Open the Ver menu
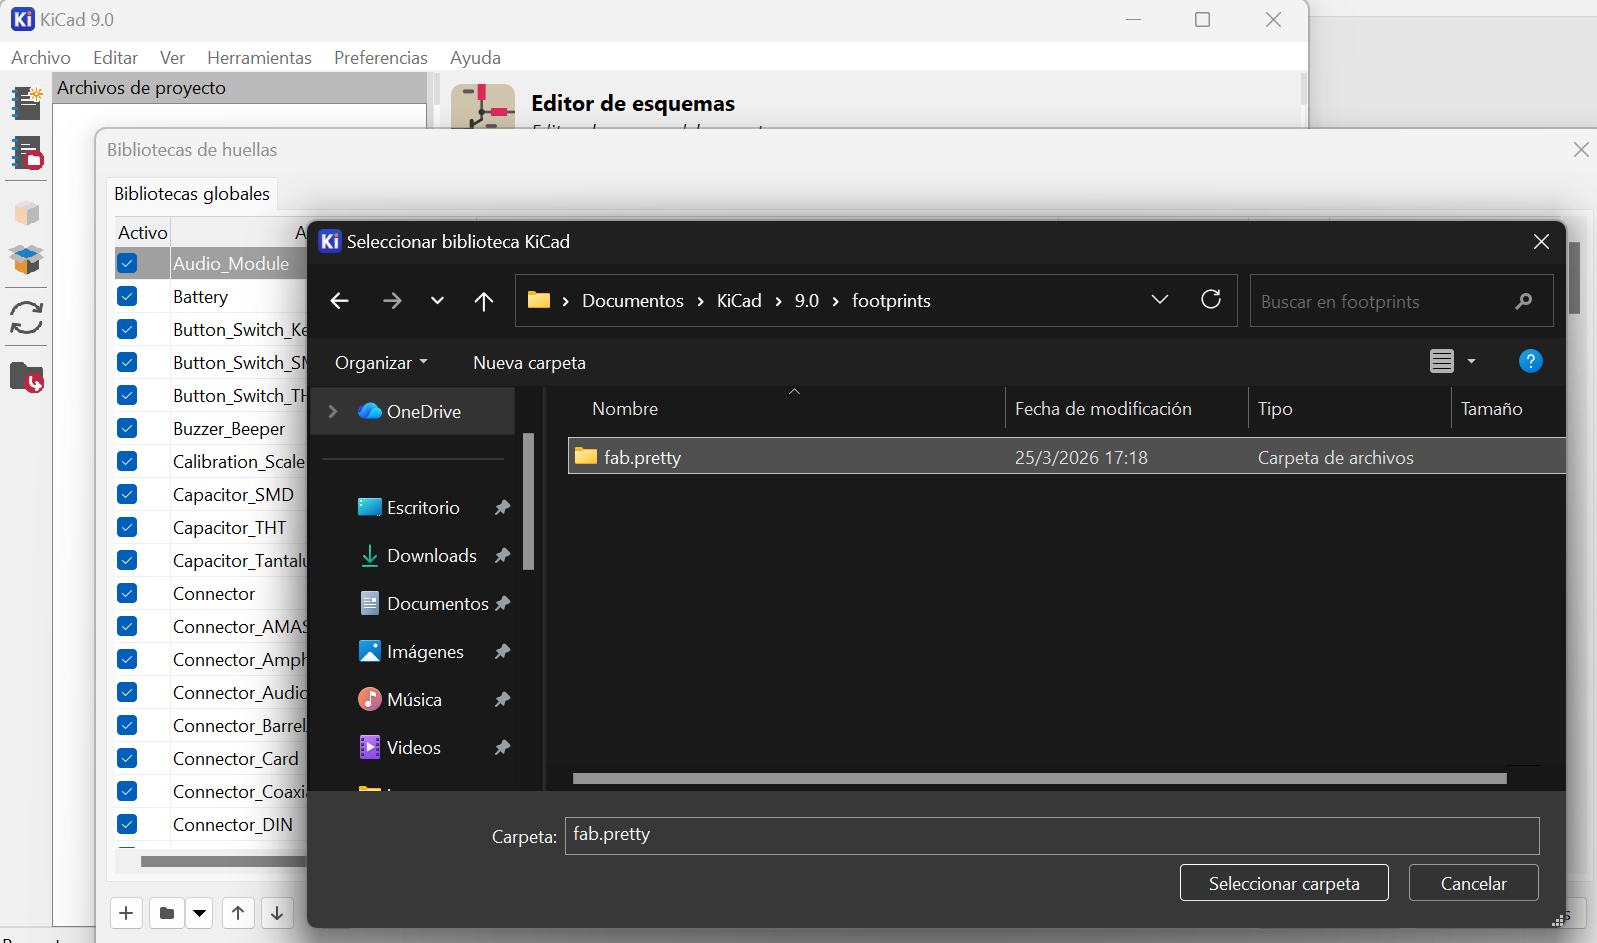 click(x=172, y=58)
